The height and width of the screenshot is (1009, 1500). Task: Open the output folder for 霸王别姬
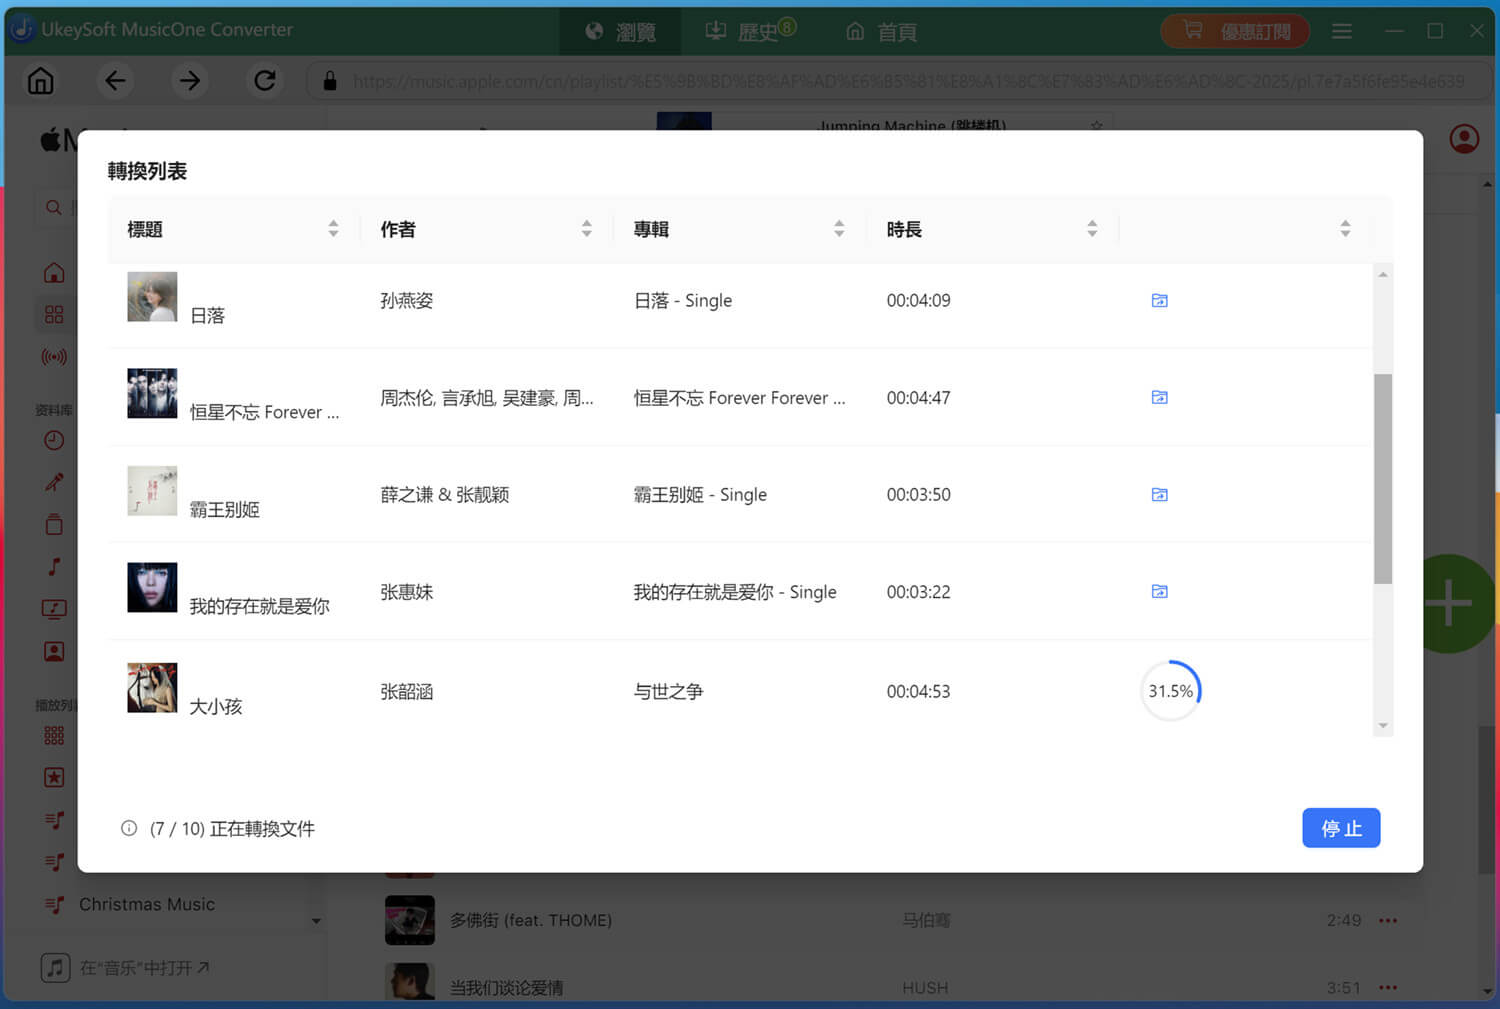click(x=1159, y=494)
